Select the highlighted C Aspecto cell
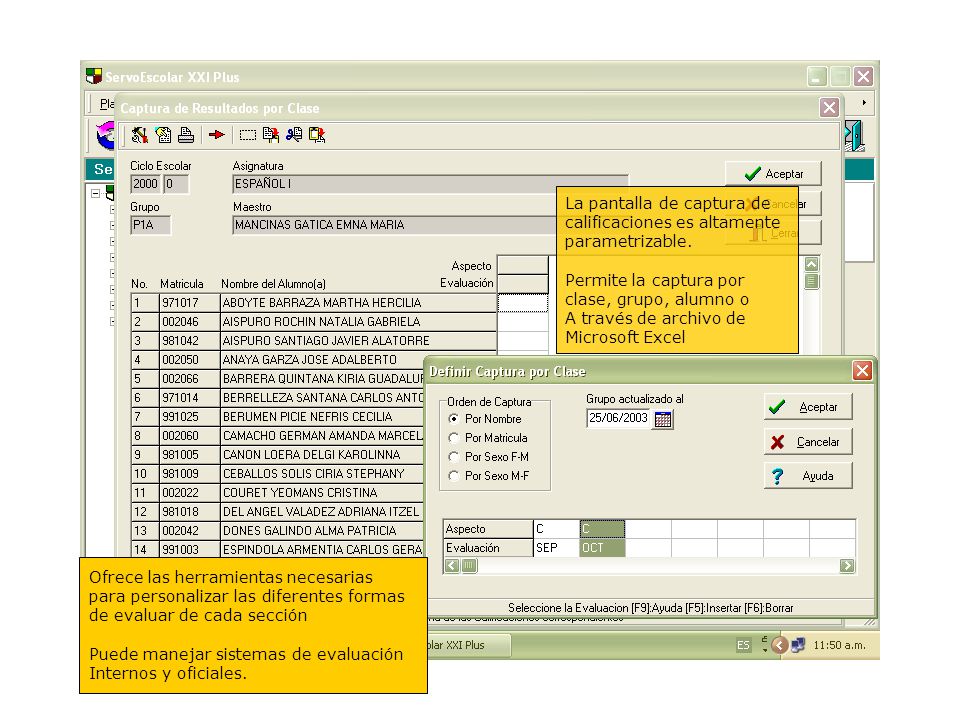This screenshot has height=720, width=960. click(602, 528)
